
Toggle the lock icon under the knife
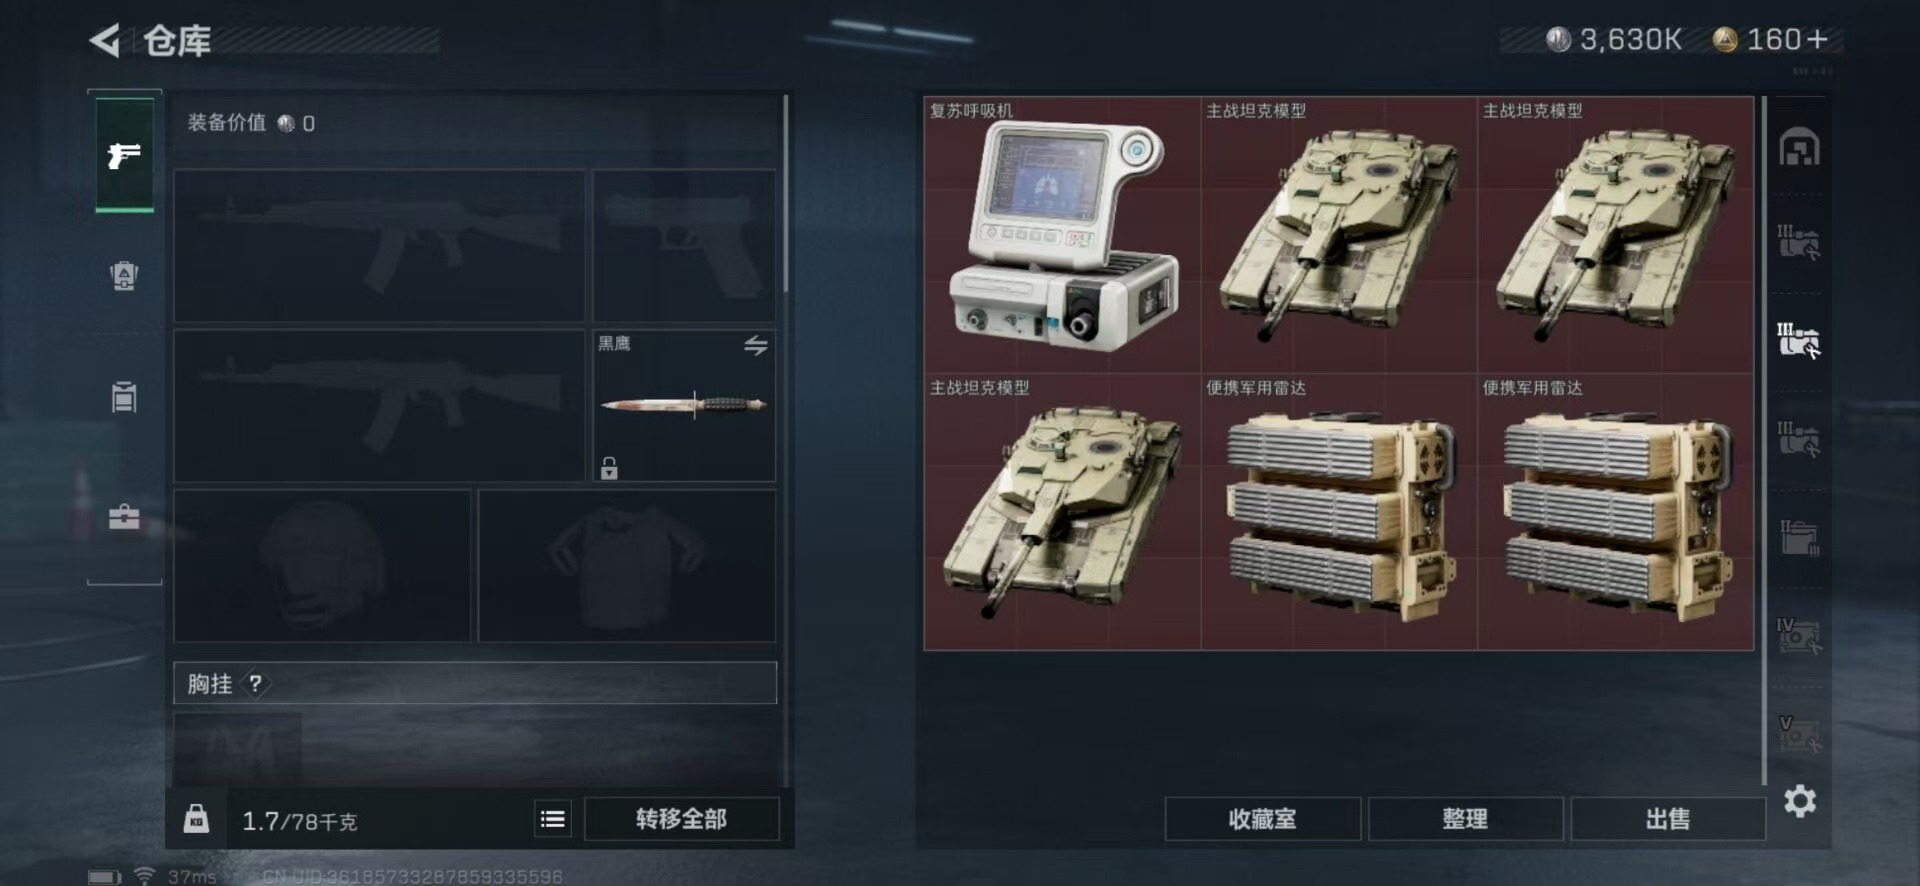pos(609,467)
